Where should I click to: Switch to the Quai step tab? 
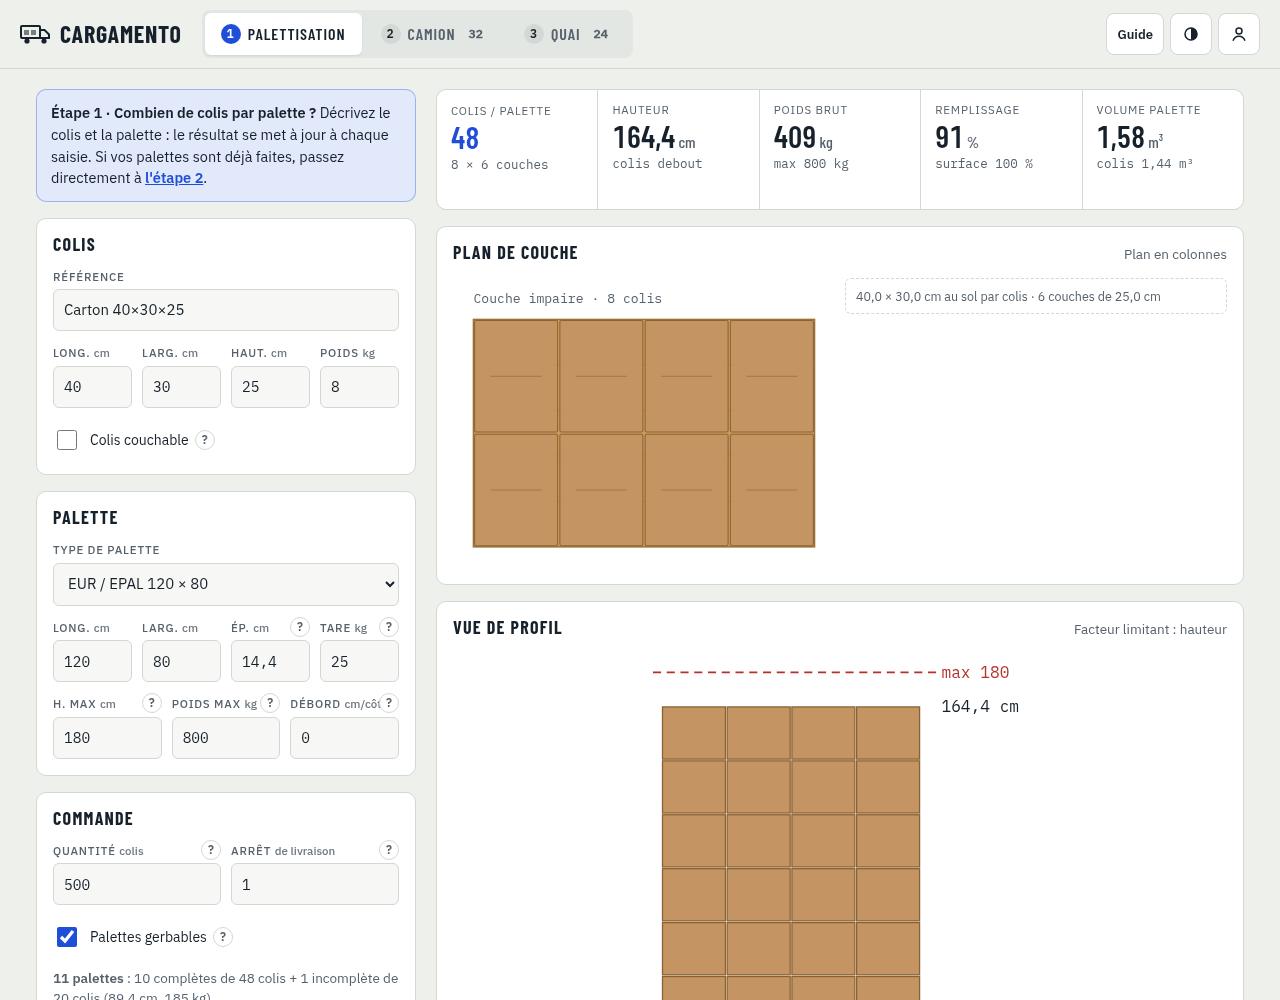tap(567, 34)
